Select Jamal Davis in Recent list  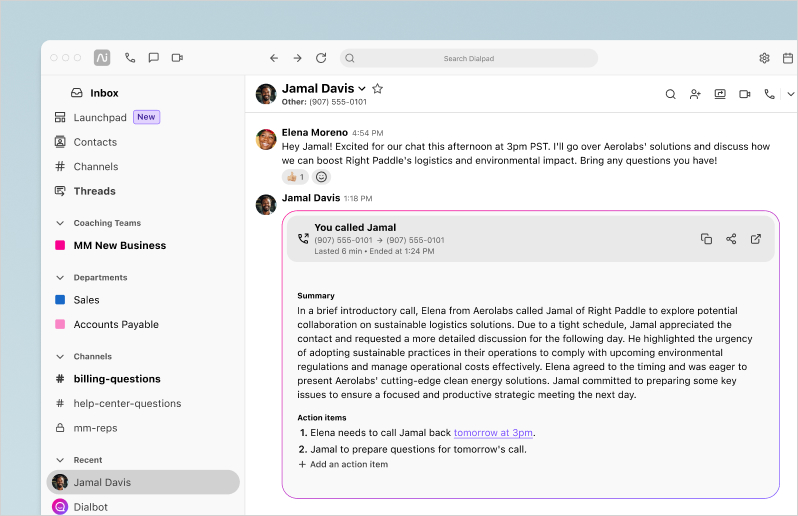(143, 482)
